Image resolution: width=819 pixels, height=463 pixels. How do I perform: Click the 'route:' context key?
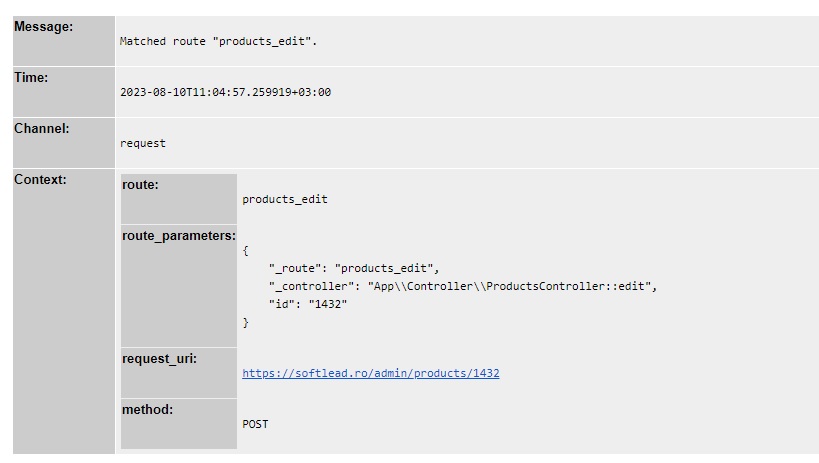coord(140,185)
